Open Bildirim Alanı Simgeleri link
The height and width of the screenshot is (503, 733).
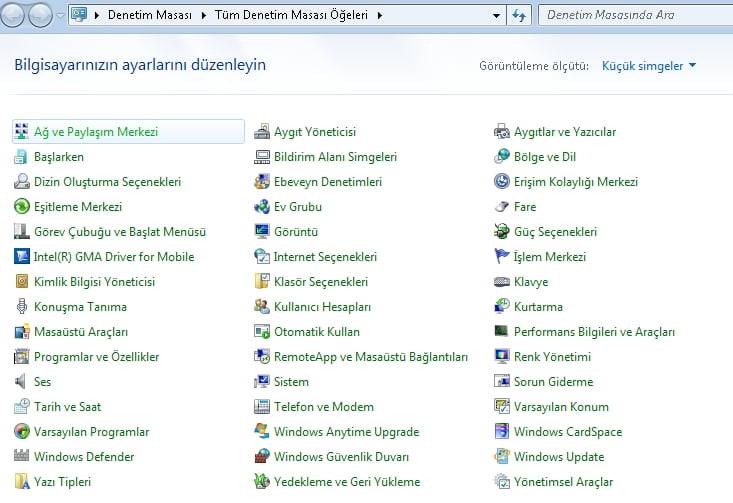(x=335, y=157)
